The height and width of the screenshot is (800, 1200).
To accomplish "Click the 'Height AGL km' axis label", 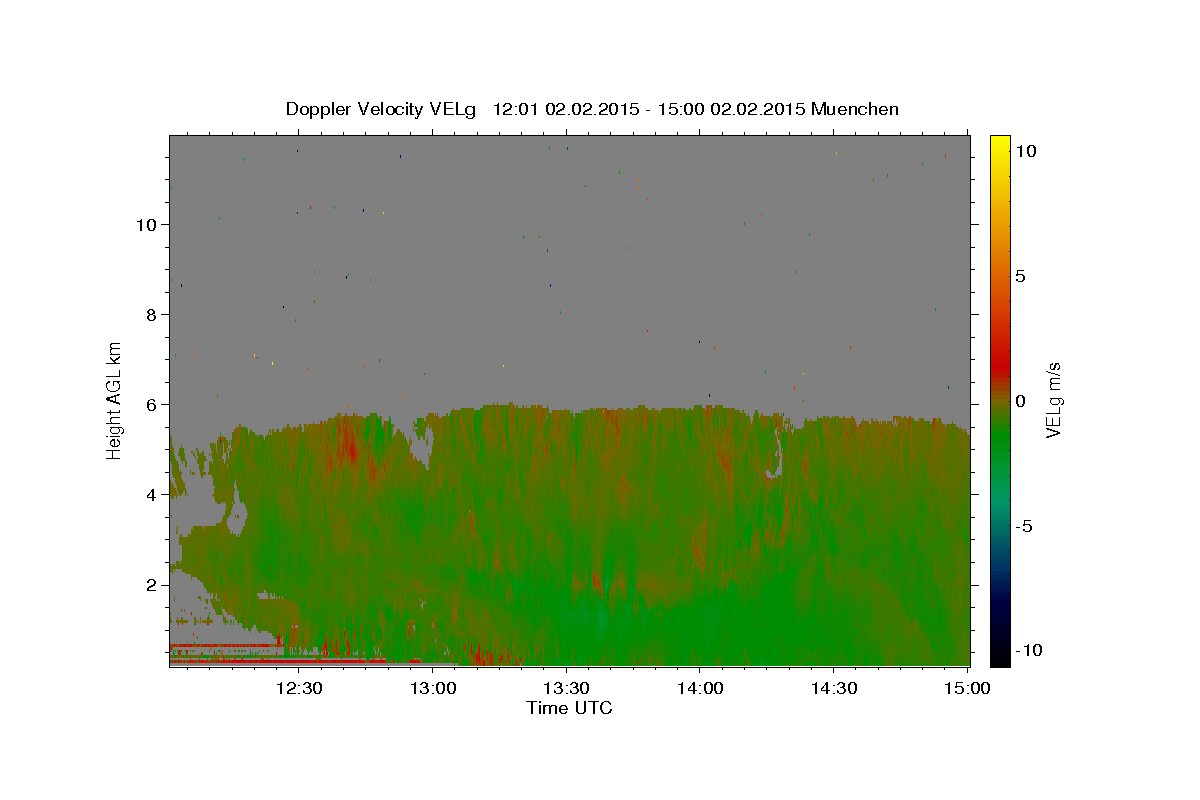I will (x=115, y=400).
